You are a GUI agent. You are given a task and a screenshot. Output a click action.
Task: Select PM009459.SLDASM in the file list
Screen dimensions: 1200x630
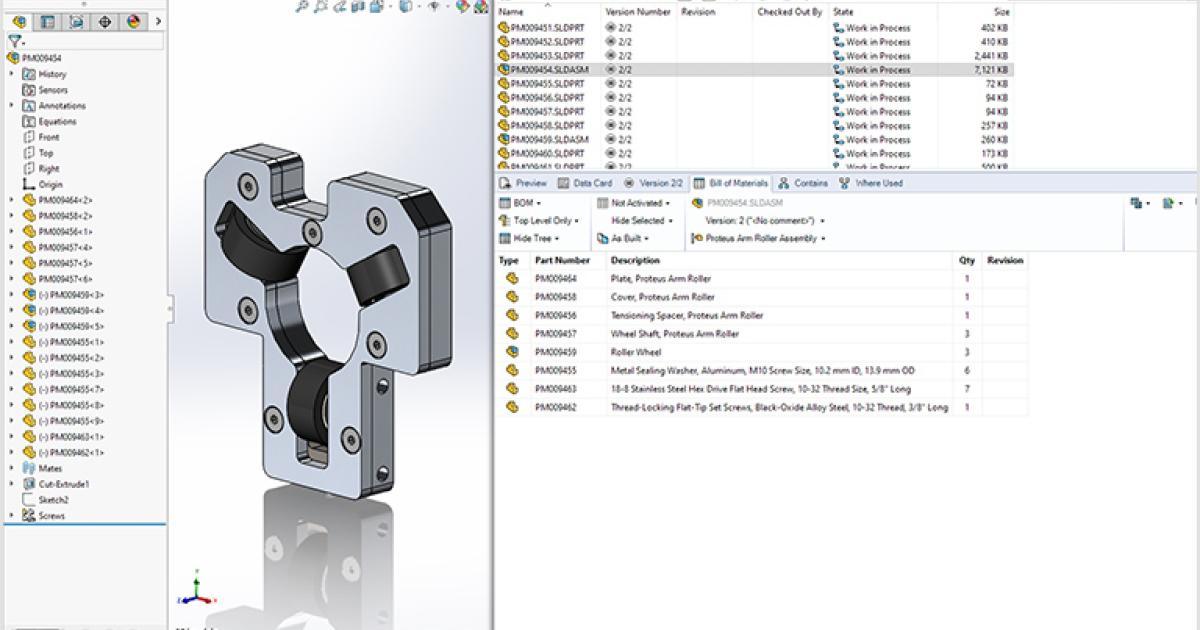(x=548, y=140)
